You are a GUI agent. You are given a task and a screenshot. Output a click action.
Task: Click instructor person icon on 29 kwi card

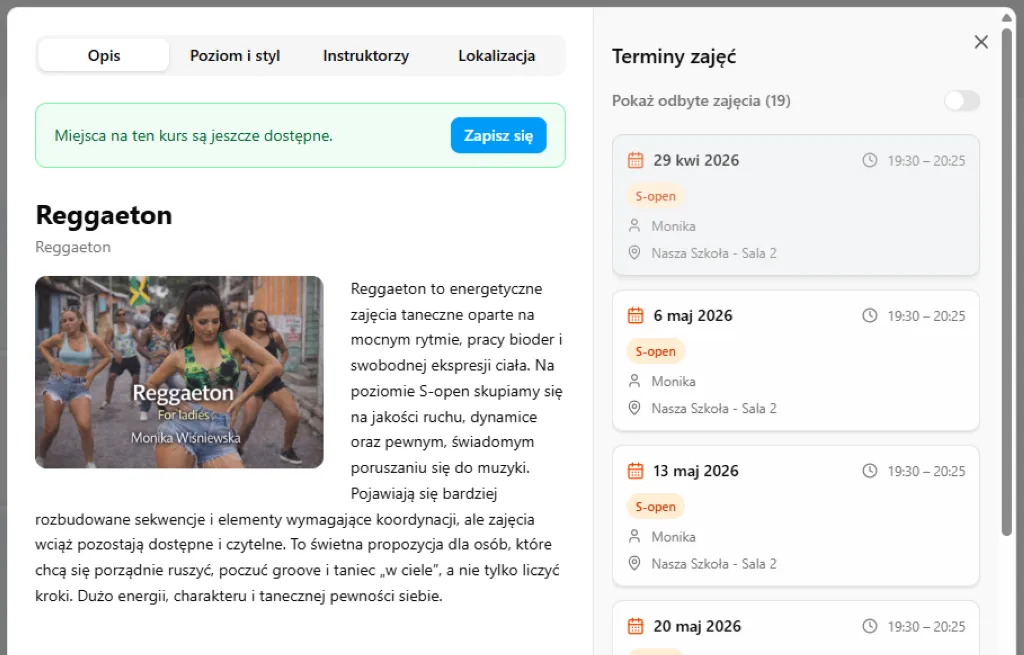click(x=634, y=226)
